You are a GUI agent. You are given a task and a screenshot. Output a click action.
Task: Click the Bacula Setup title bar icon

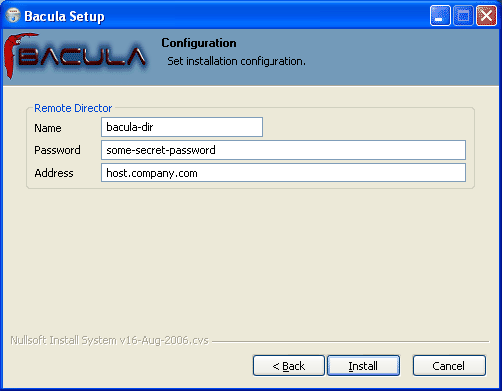tap(13, 16)
